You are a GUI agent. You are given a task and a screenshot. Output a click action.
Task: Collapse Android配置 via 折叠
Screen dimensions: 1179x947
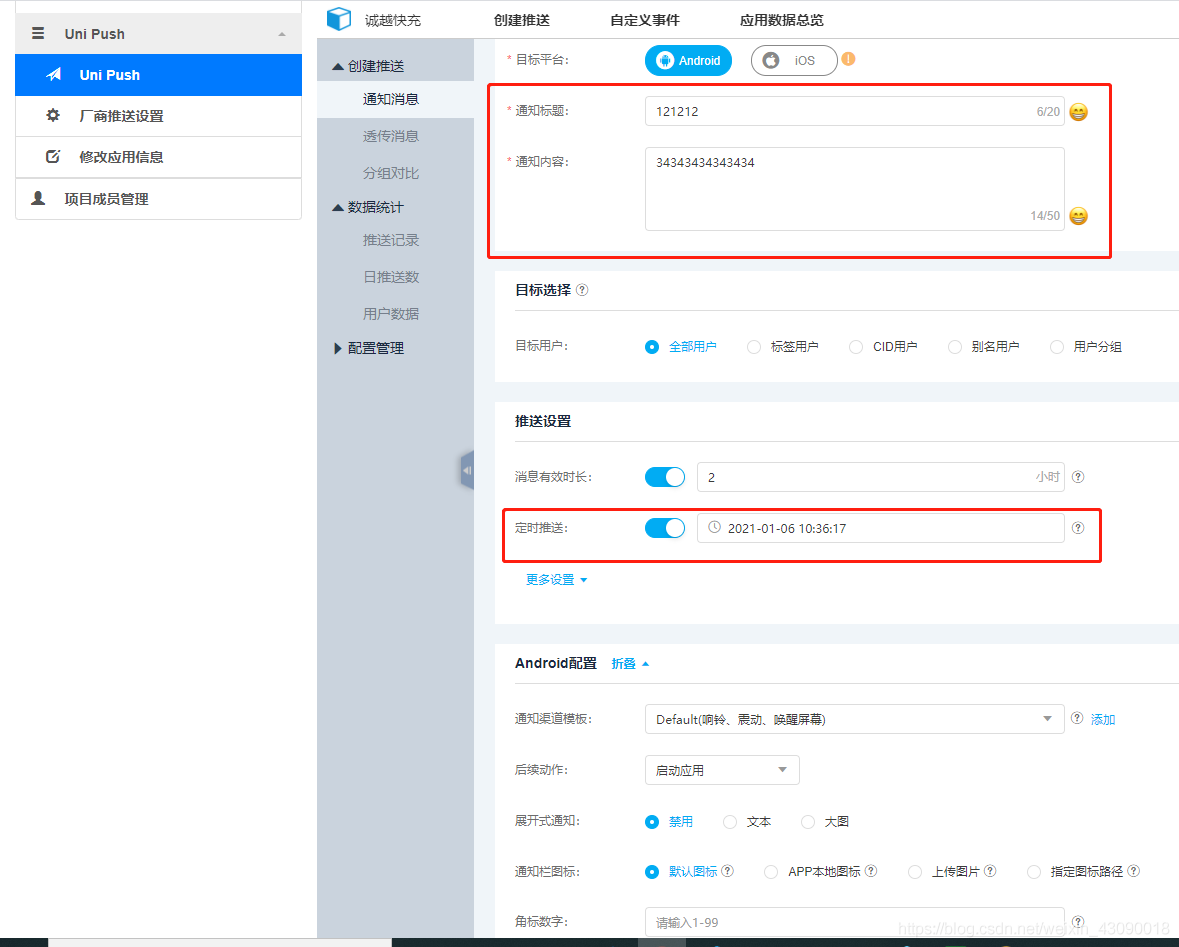[x=630, y=663]
